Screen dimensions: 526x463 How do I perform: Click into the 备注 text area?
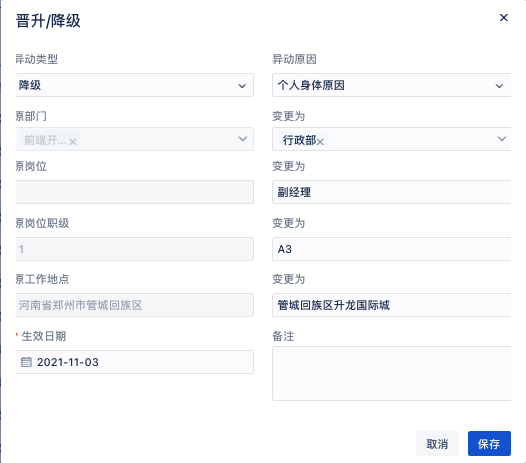[x=391, y=373]
